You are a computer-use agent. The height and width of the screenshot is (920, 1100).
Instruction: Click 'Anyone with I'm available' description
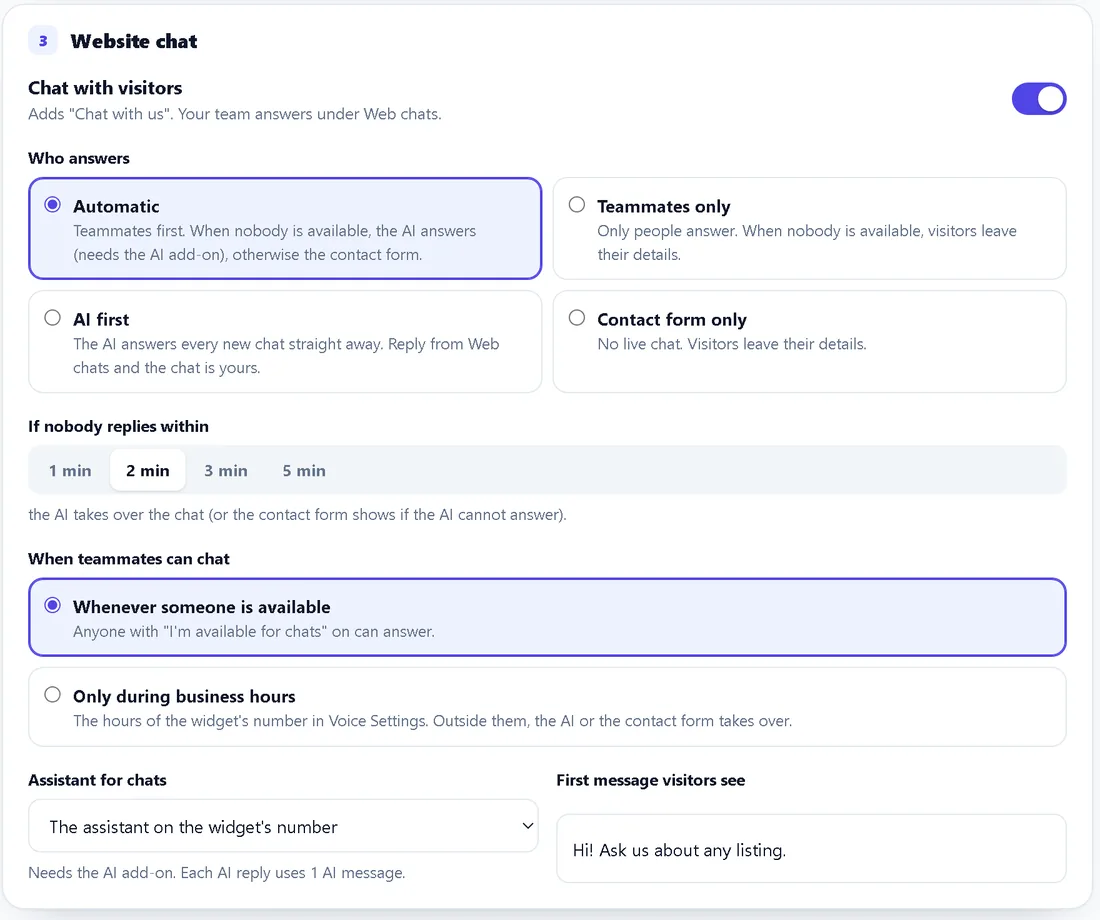pyautogui.click(x=254, y=632)
